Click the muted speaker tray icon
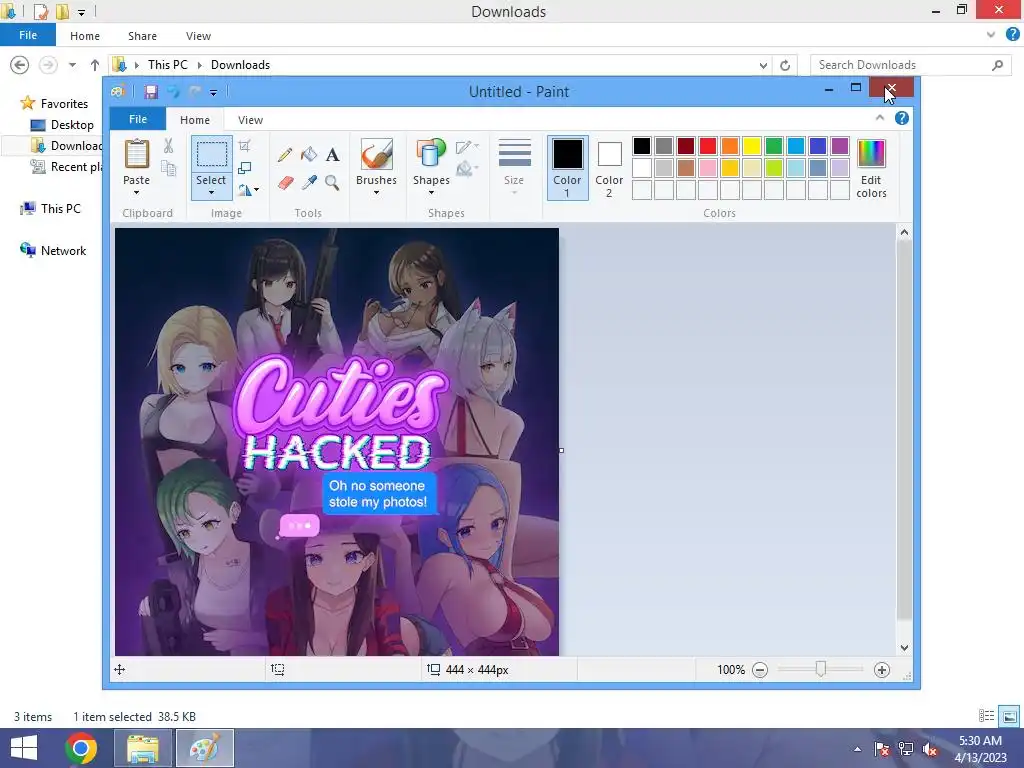The height and width of the screenshot is (768, 1024). click(x=930, y=749)
